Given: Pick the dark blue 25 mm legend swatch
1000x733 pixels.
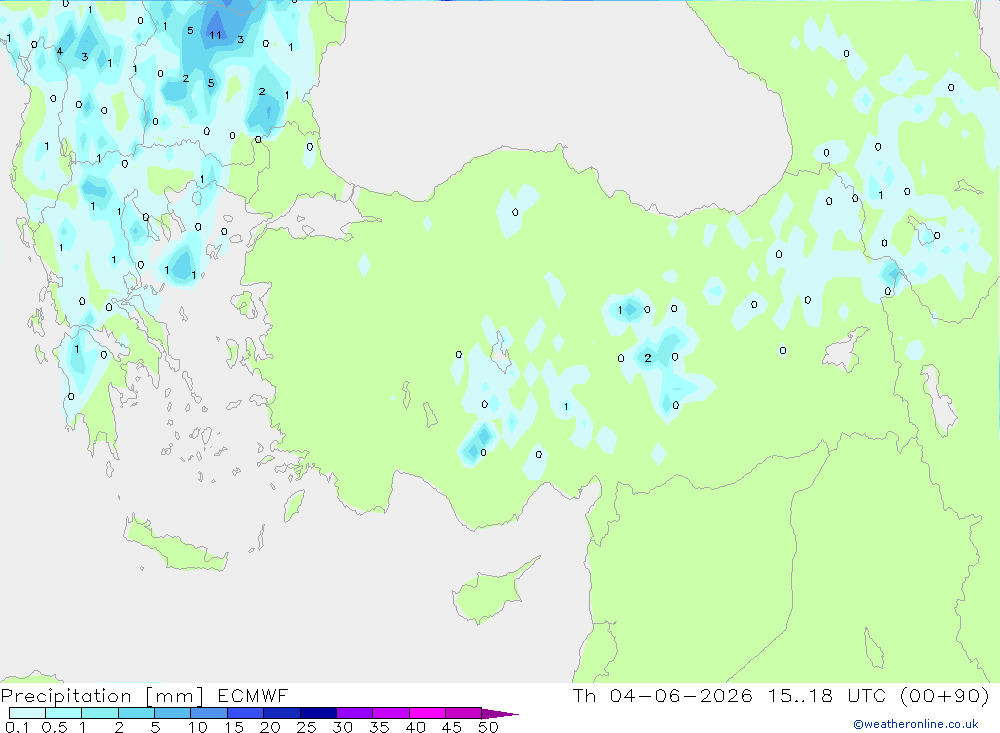Looking at the screenshot, I should [318, 713].
